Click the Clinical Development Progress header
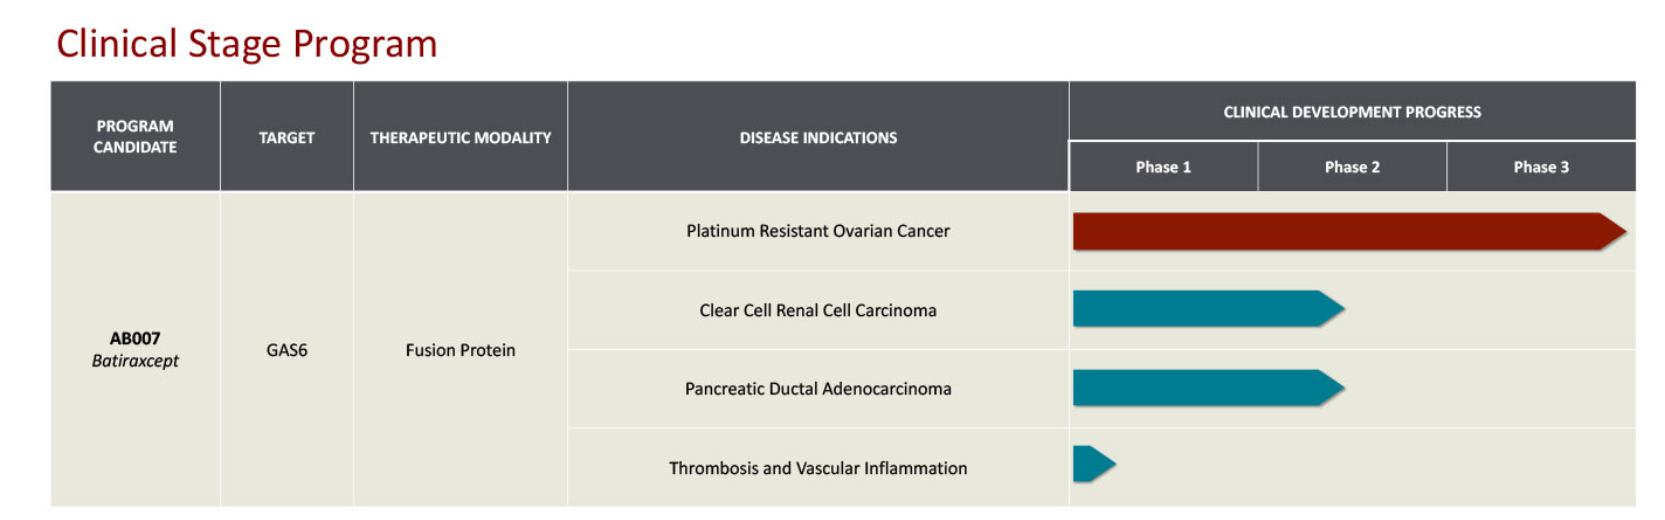The image size is (1665, 520). click(1352, 112)
